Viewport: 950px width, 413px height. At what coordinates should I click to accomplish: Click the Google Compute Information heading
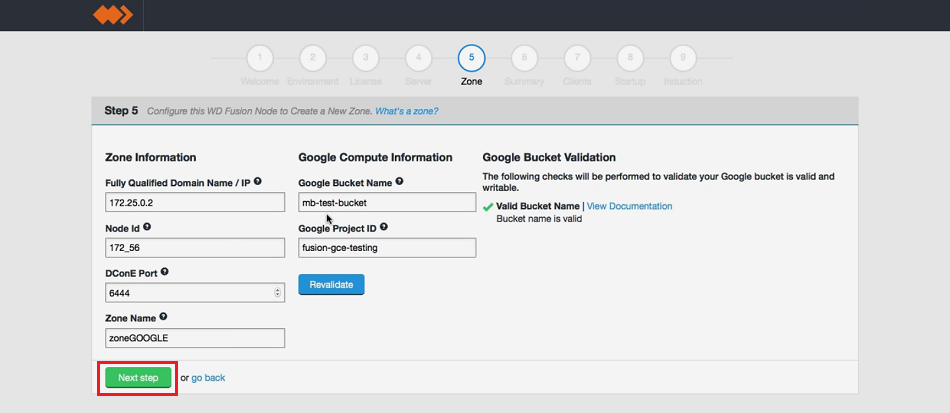click(x=375, y=157)
